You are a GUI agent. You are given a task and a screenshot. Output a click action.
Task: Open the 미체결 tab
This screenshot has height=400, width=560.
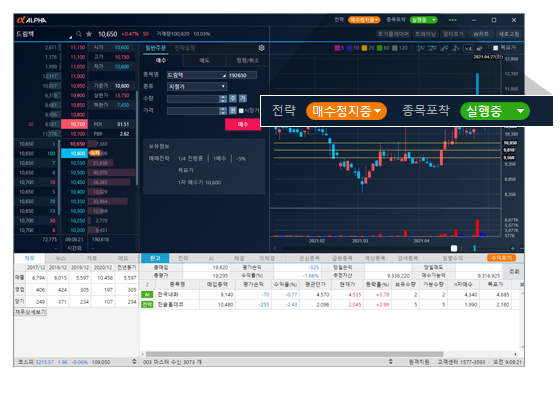[x=267, y=258]
